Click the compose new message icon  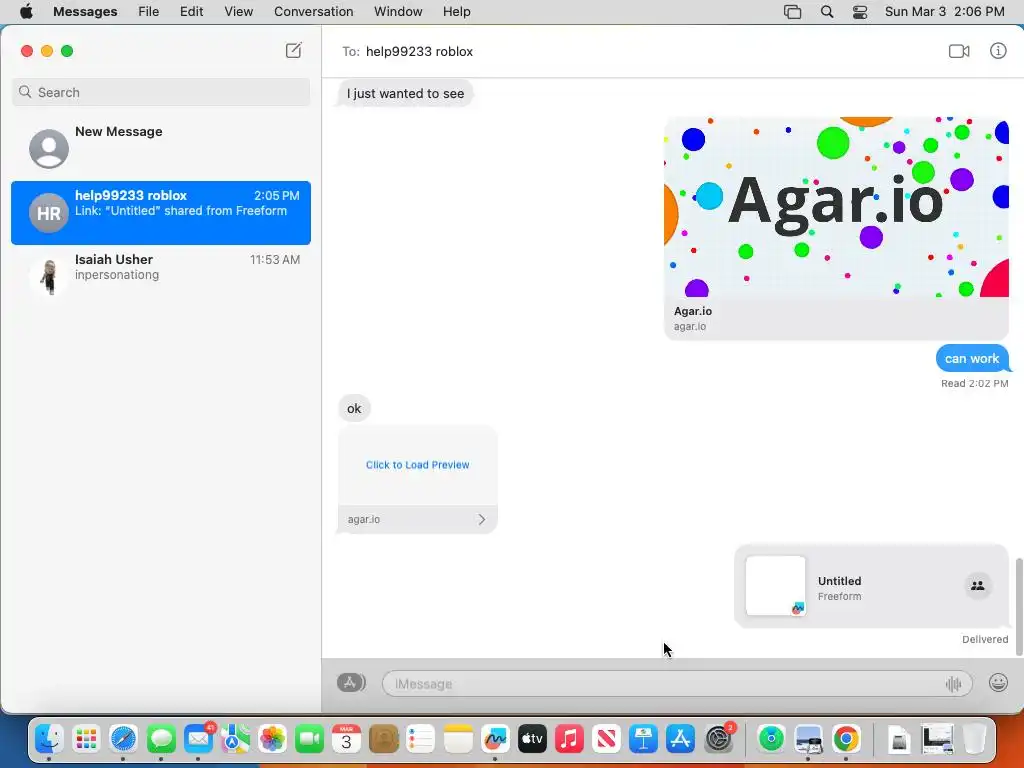293,50
